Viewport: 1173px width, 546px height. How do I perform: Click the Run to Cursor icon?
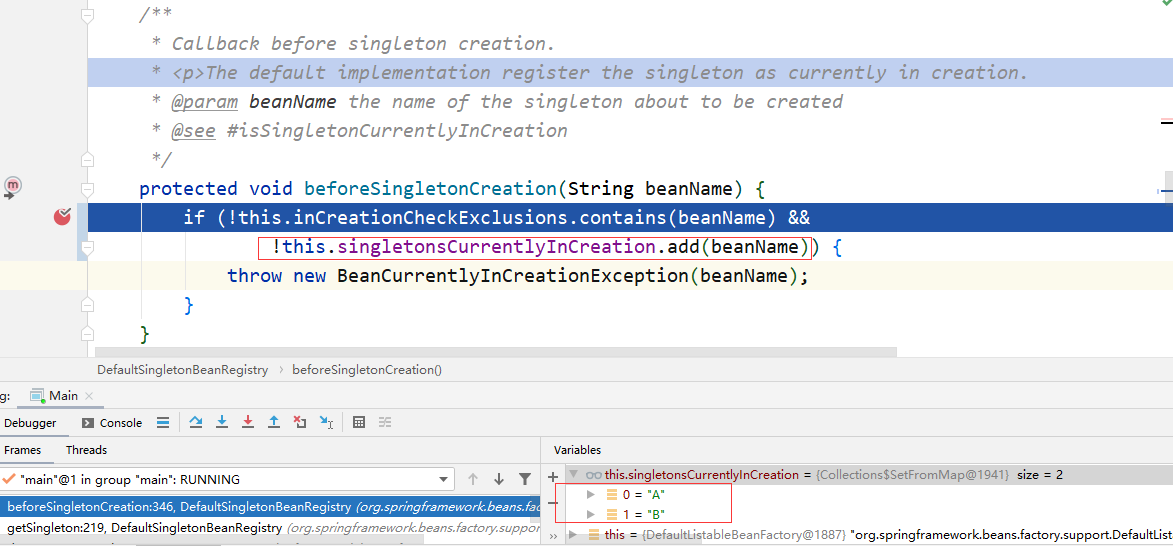coord(326,423)
